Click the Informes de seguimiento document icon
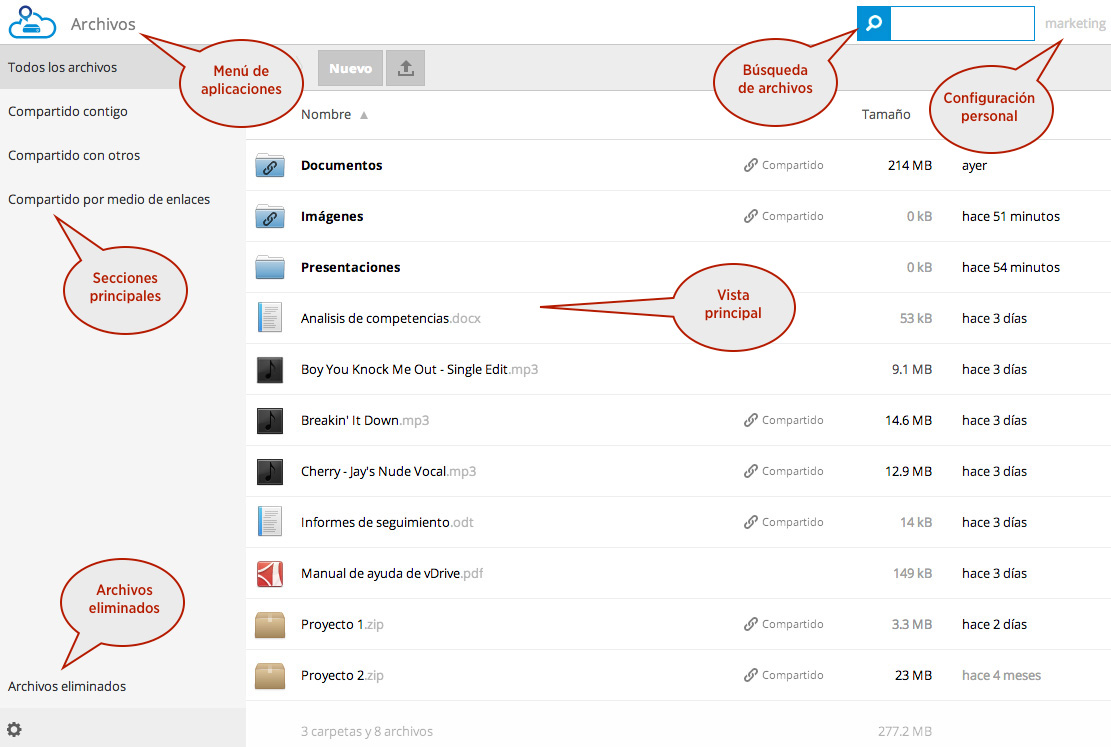The width and height of the screenshot is (1111, 747). [270, 522]
